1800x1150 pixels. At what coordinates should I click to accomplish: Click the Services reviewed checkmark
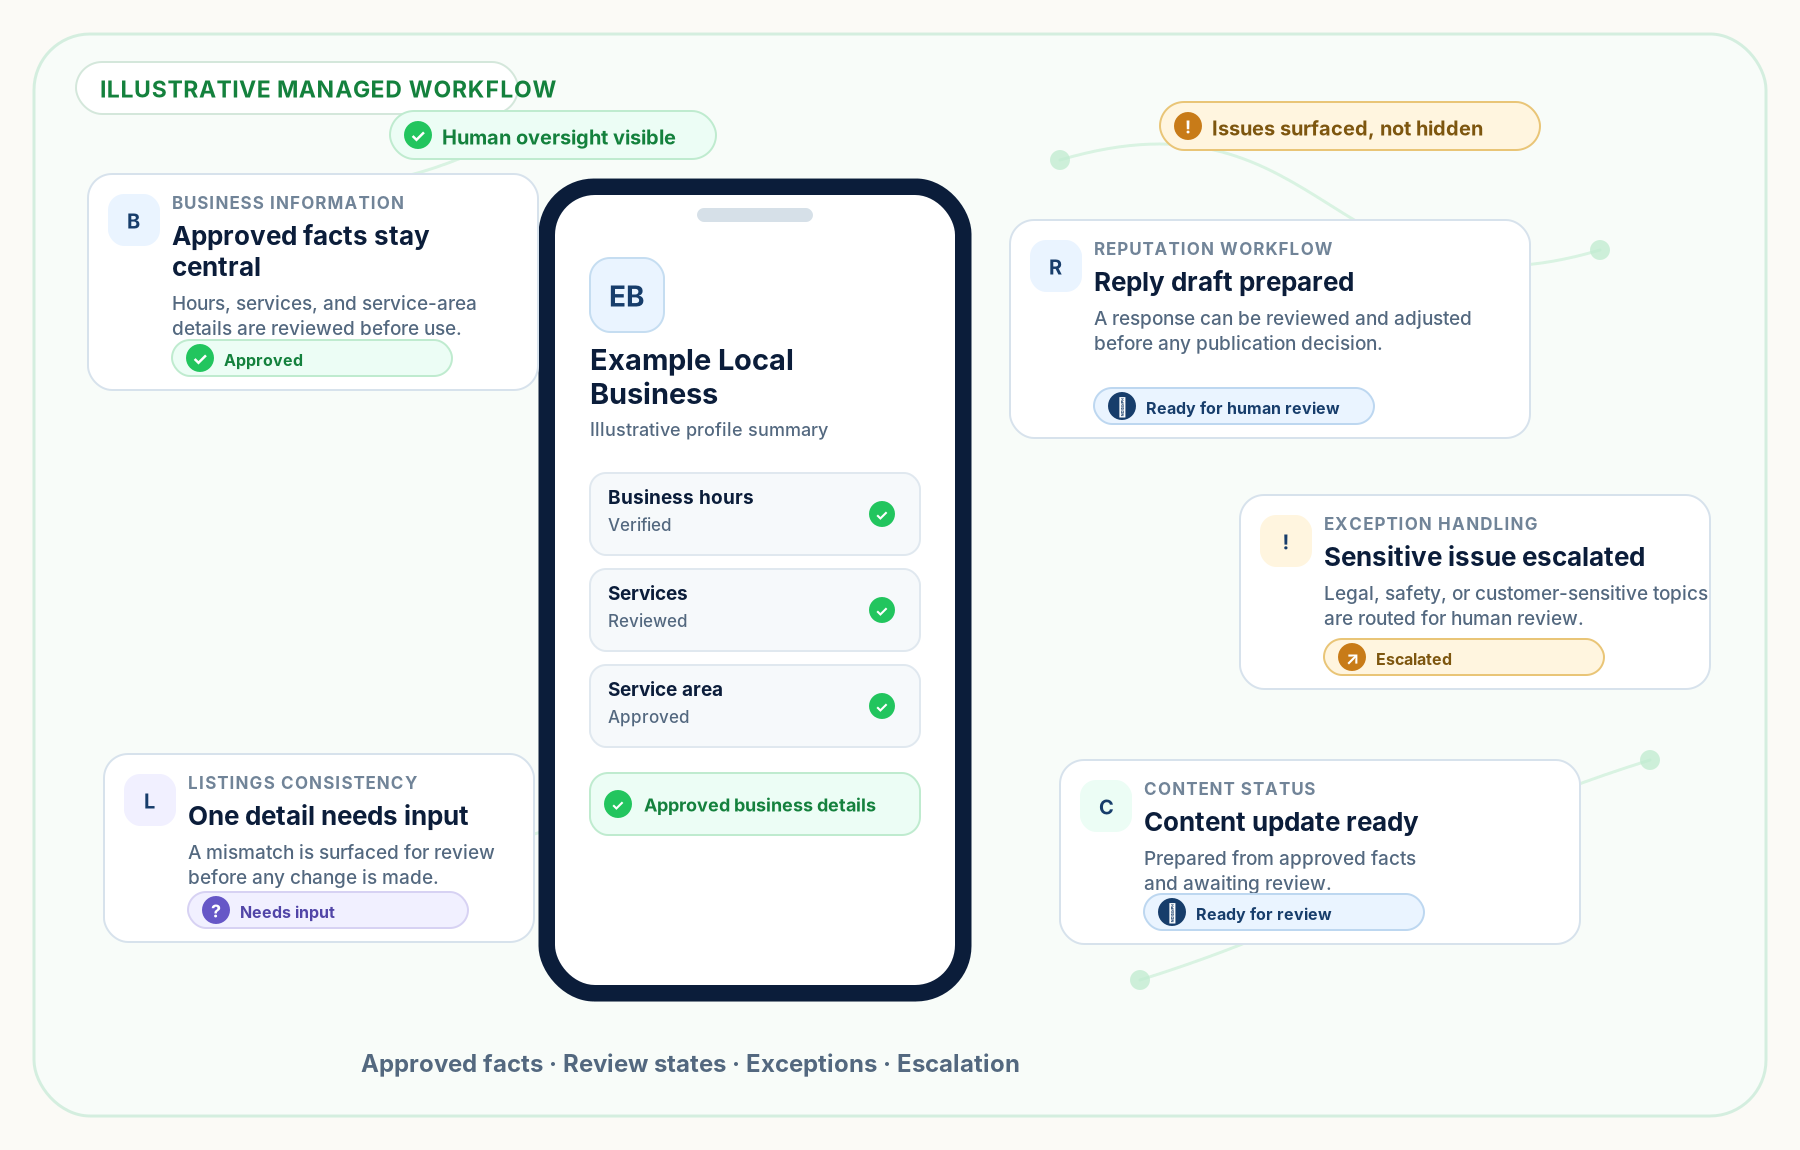tap(882, 610)
